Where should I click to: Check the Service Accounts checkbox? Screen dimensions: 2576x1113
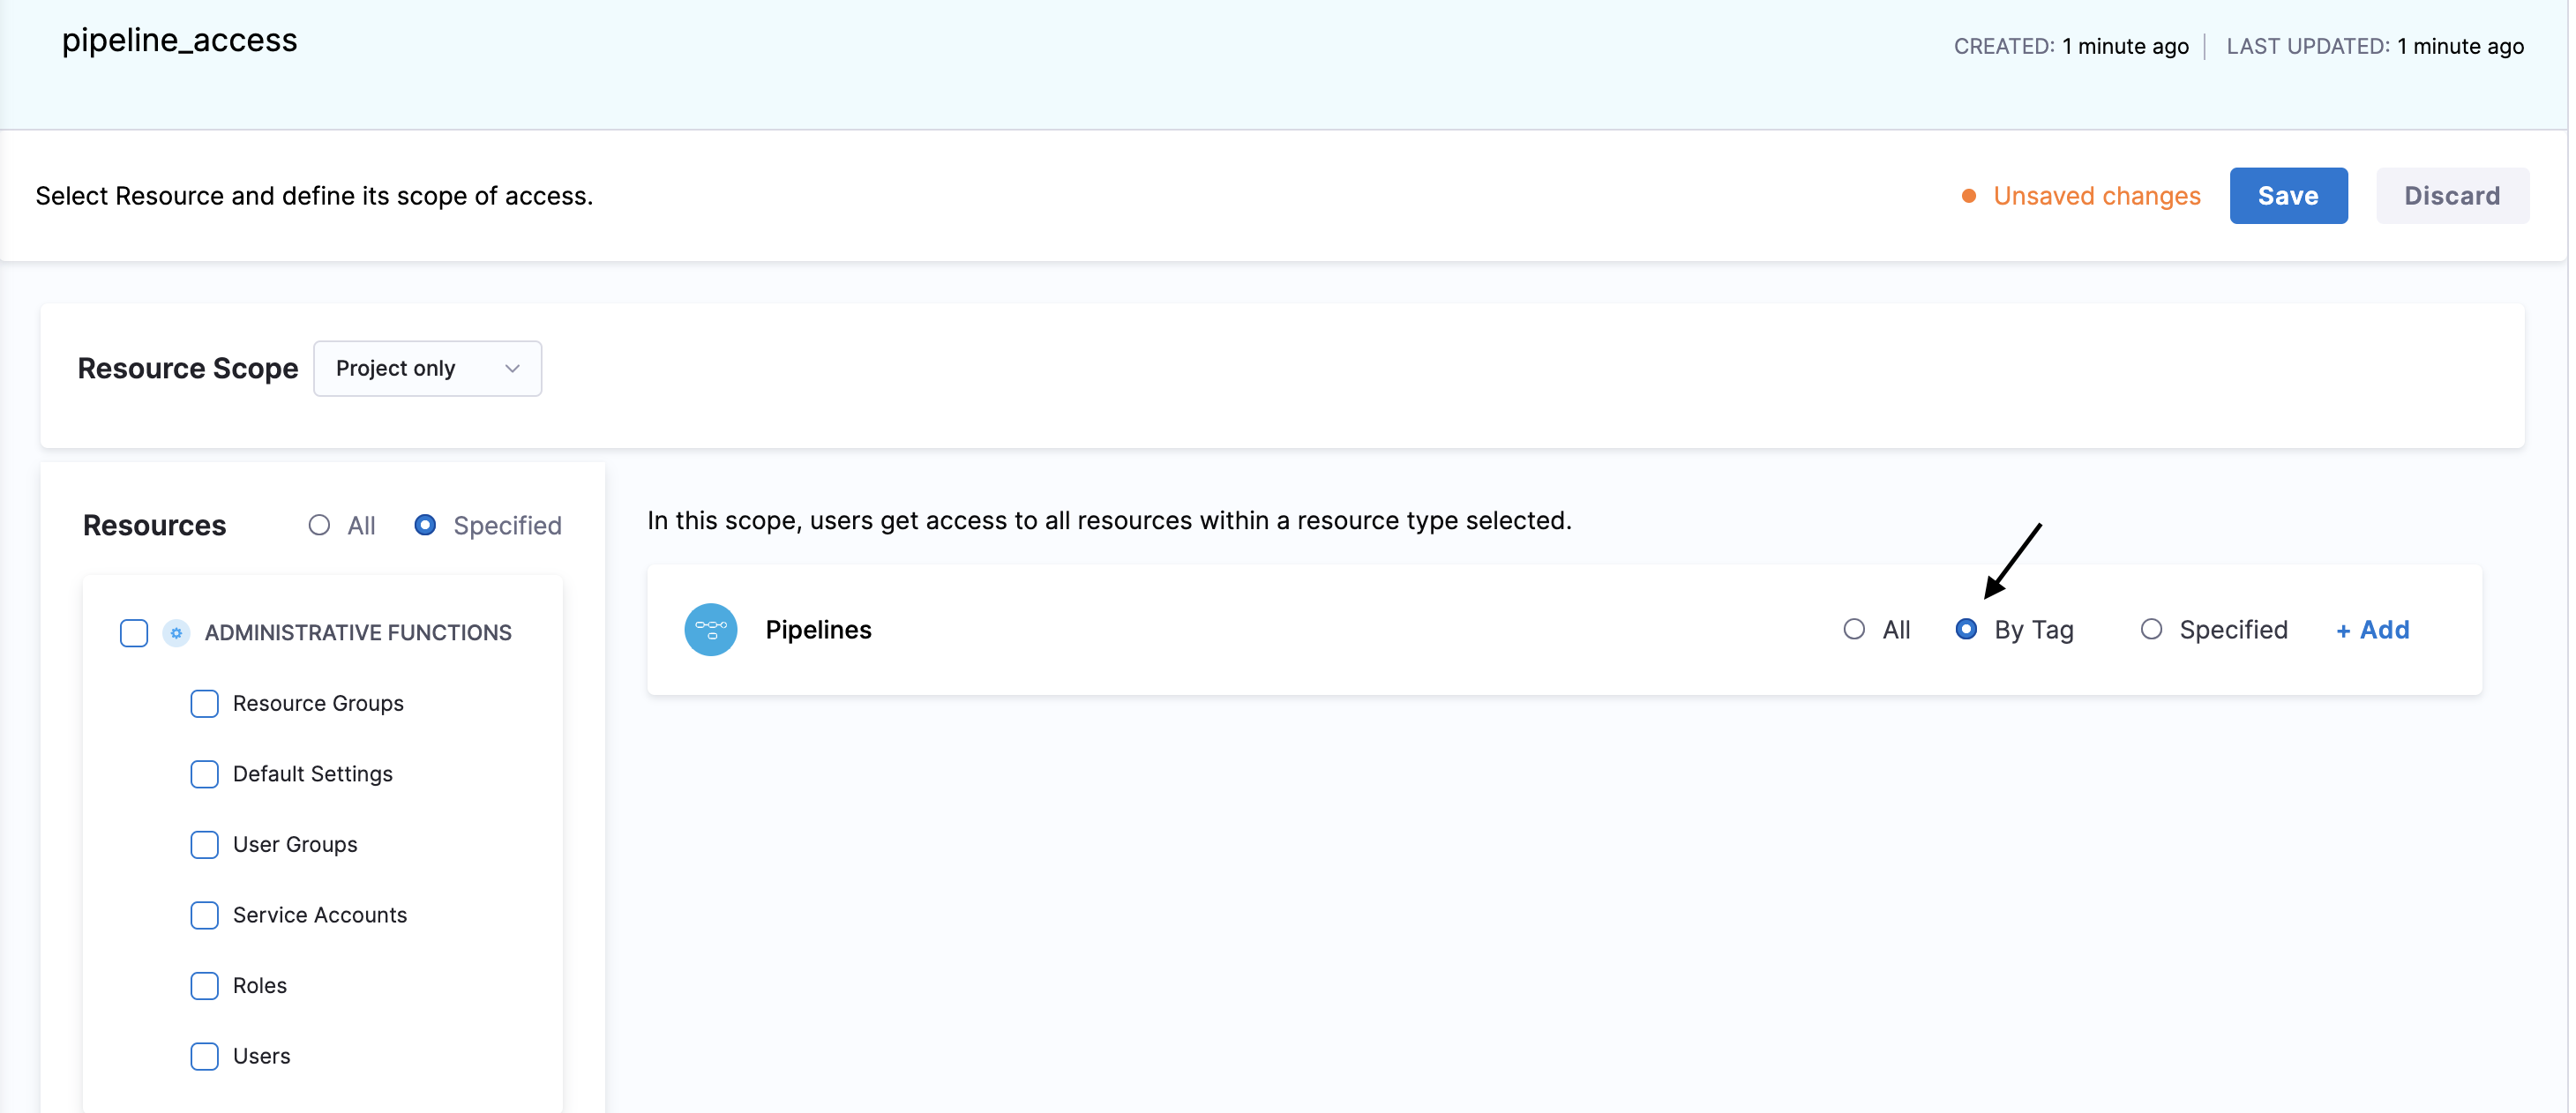pyautogui.click(x=204, y=915)
